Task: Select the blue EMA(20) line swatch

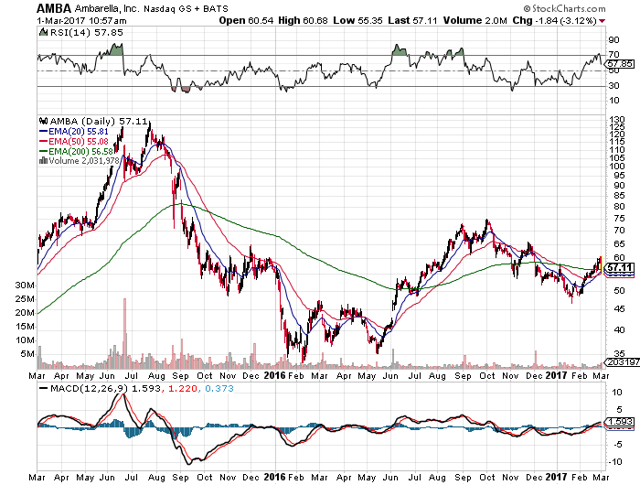Action: [x=43, y=131]
